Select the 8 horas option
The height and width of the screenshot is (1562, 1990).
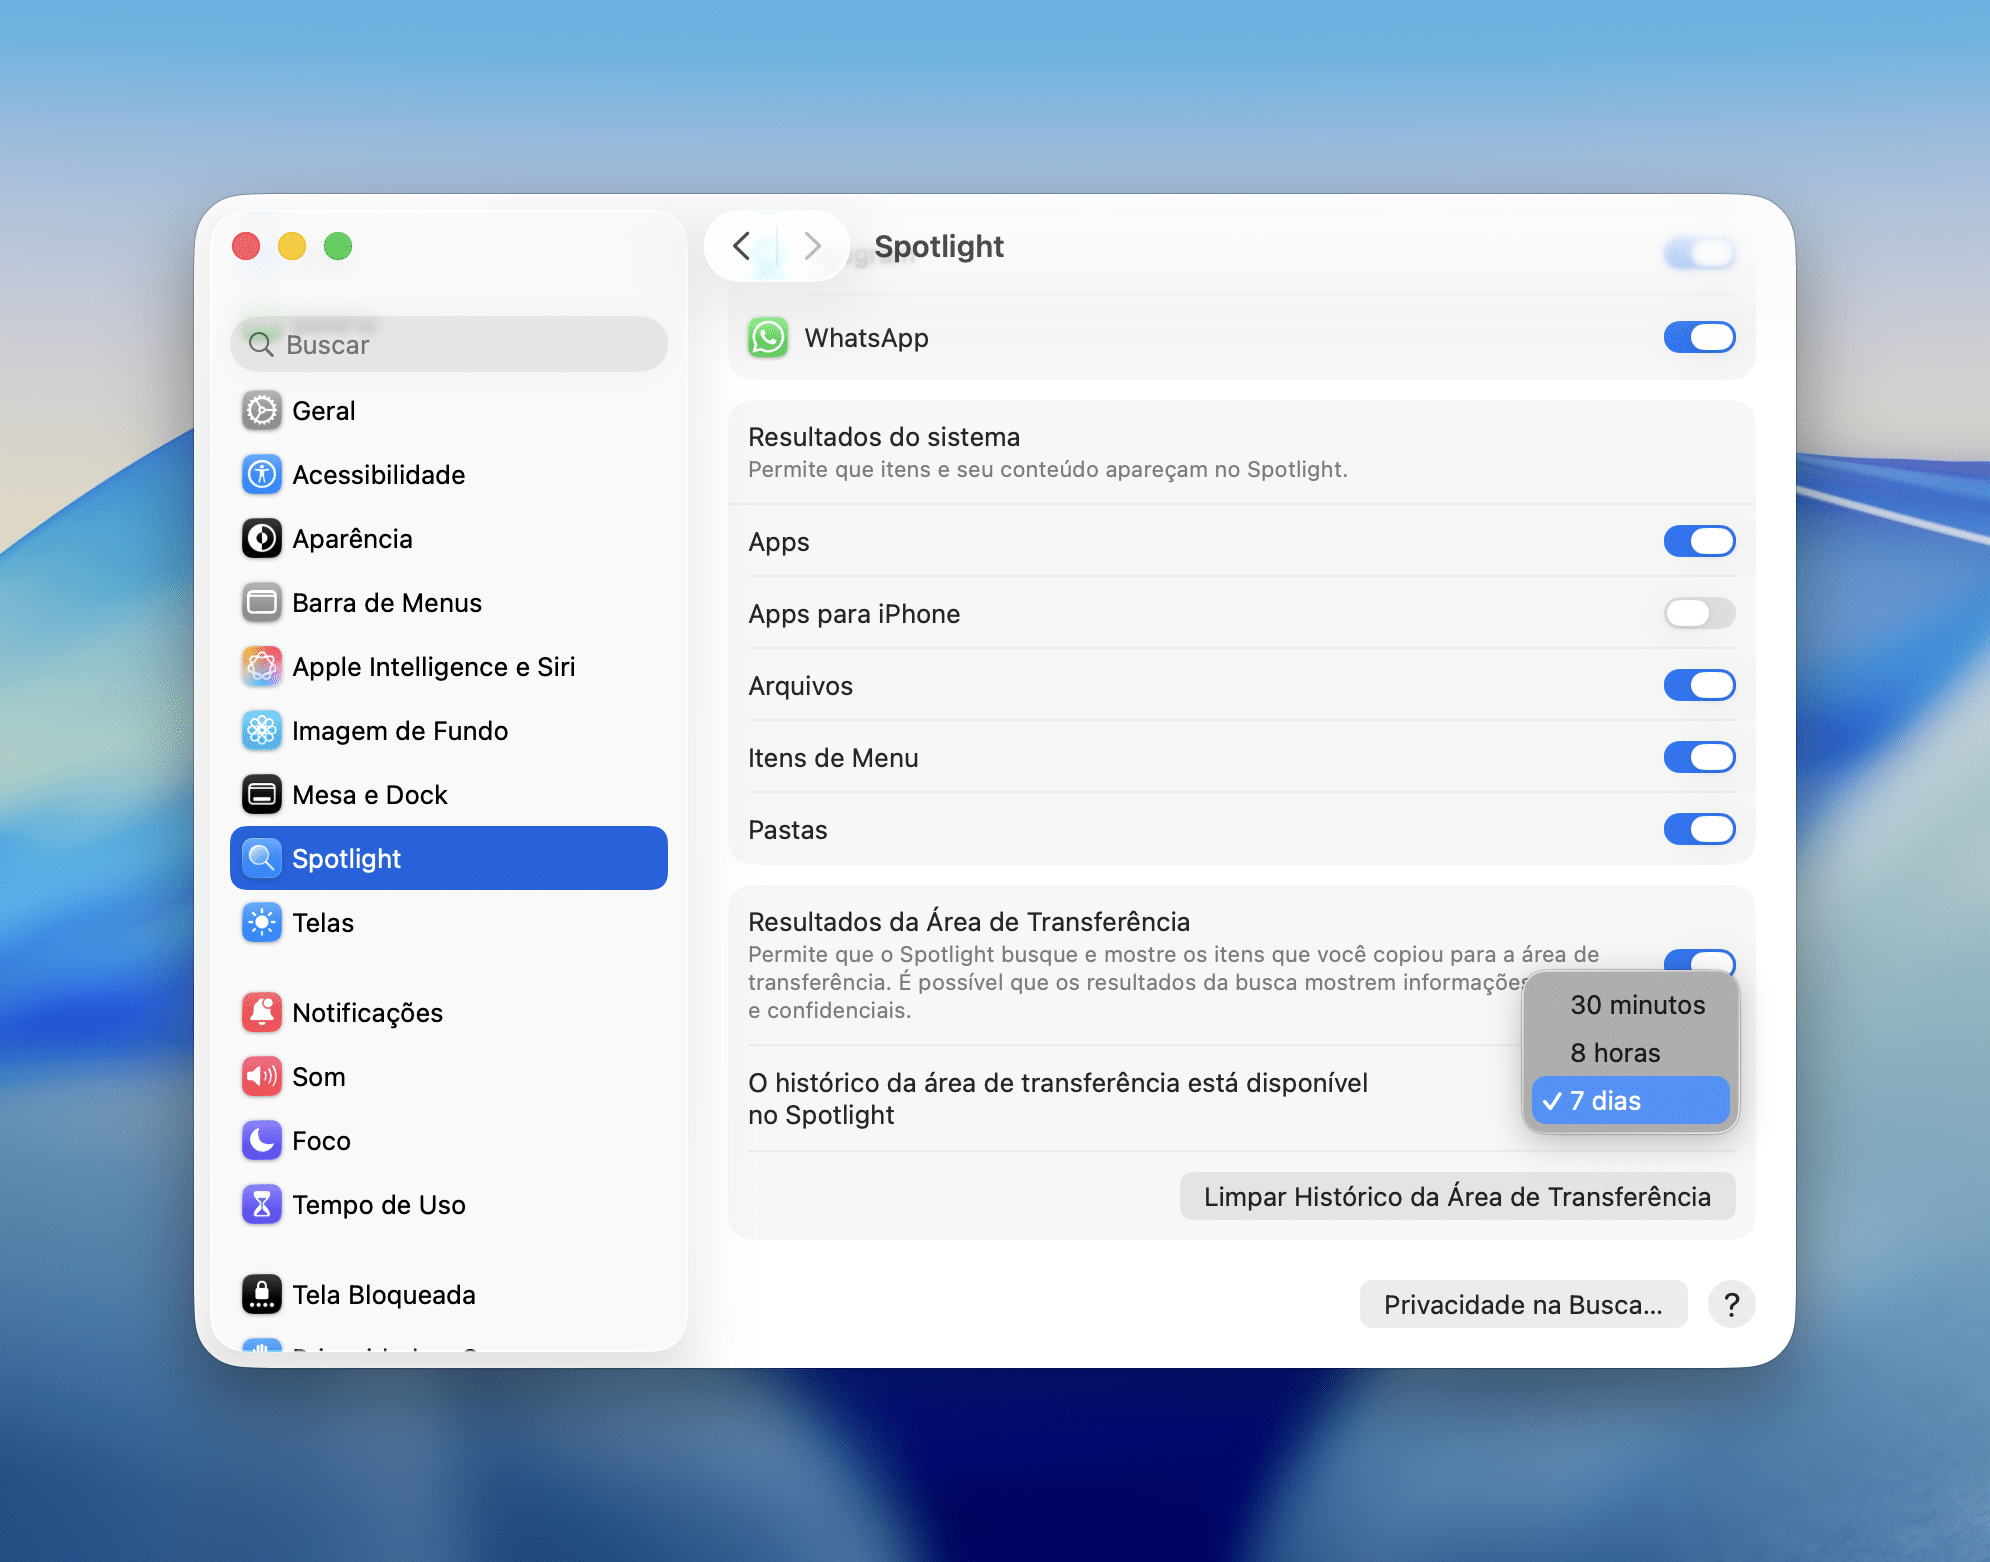pos(1614,1053)
